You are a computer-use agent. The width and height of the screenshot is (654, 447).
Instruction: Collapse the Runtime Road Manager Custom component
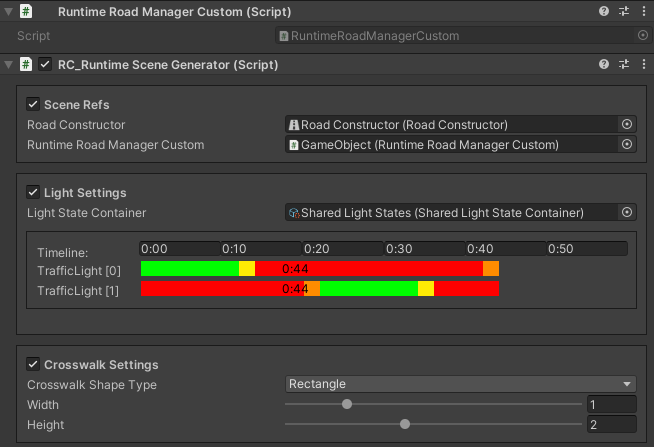point(8,12)
